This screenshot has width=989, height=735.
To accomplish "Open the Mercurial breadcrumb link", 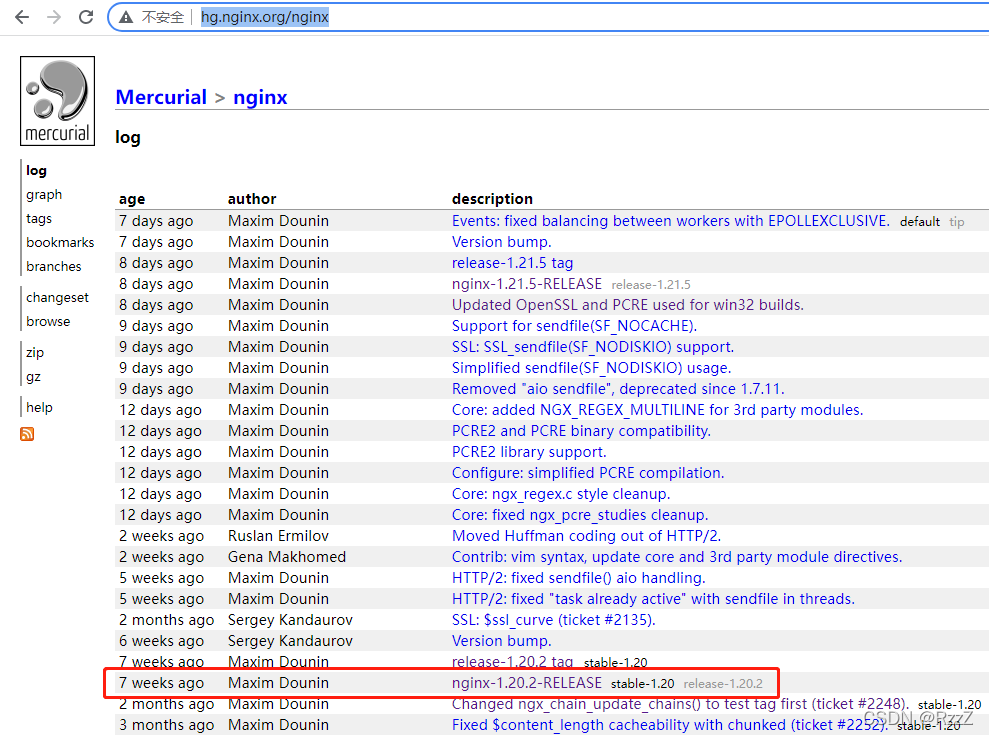I will click(x=161, y=97).
